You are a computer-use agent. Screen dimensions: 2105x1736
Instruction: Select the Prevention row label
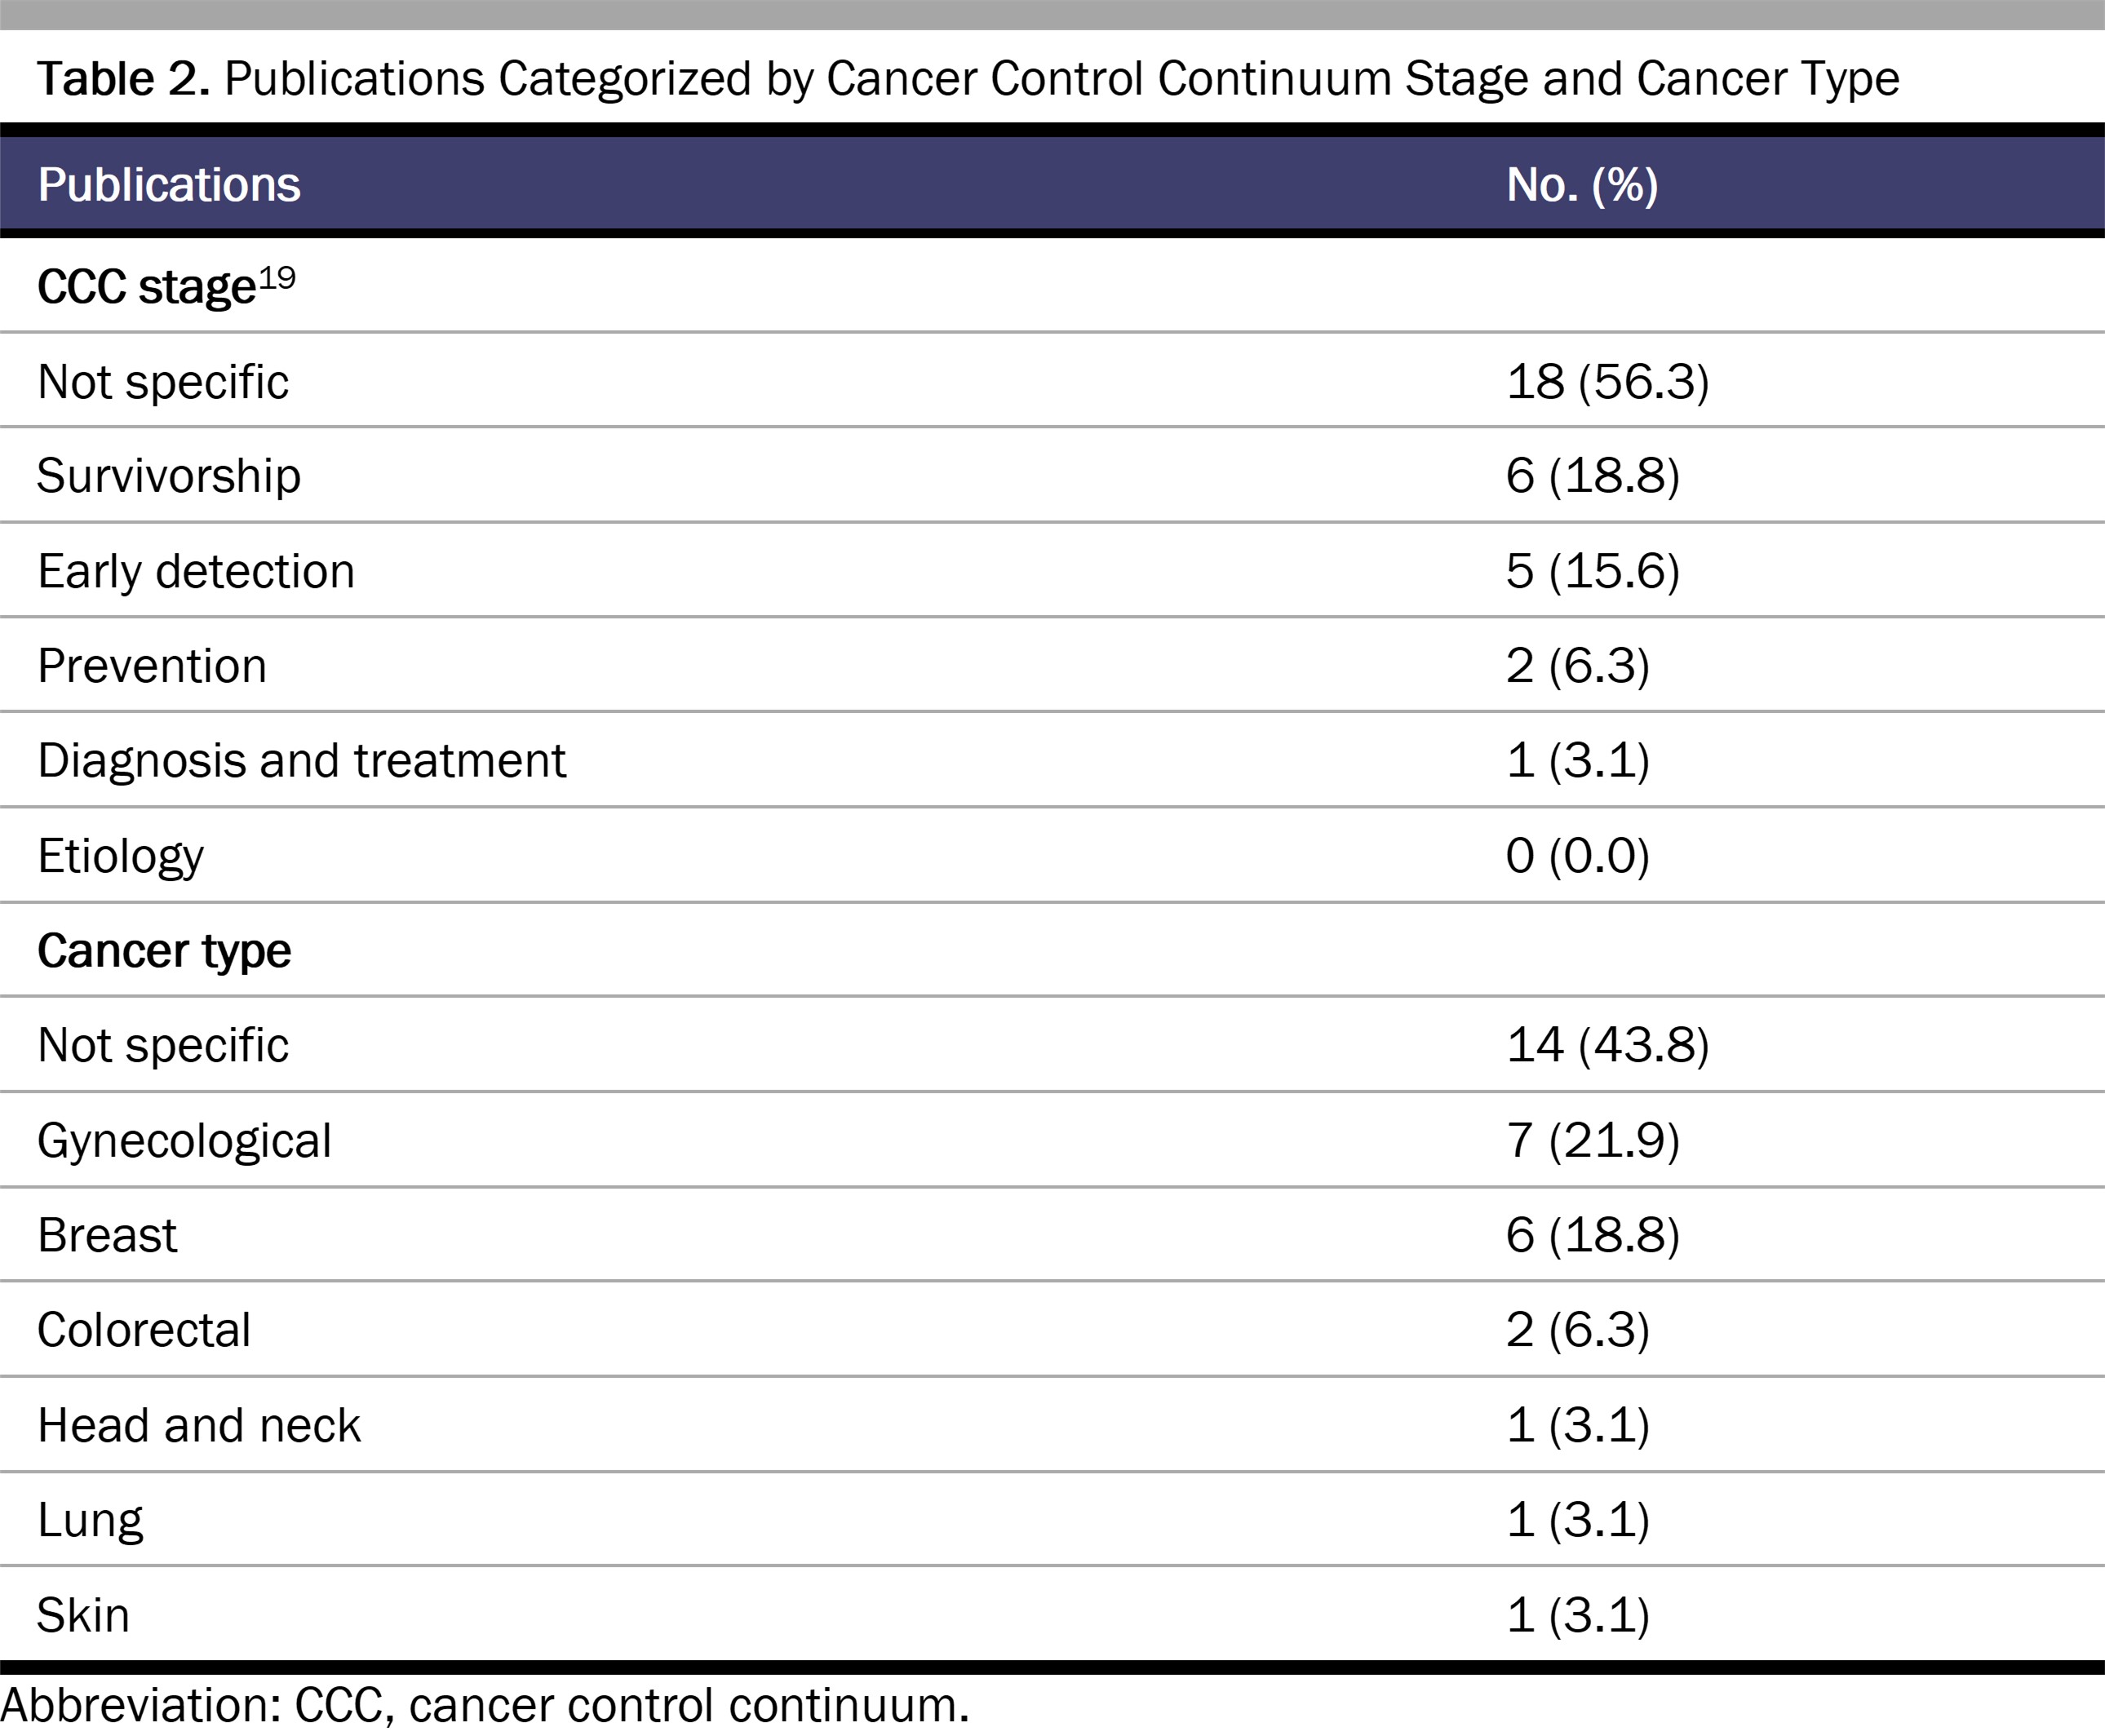[x=152, y=666]
